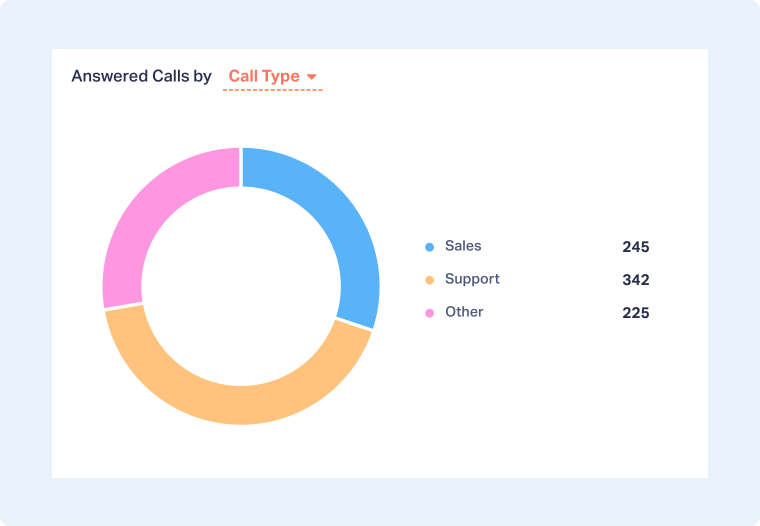
Task: Select the Sales legend label
Action: [463, 246]
